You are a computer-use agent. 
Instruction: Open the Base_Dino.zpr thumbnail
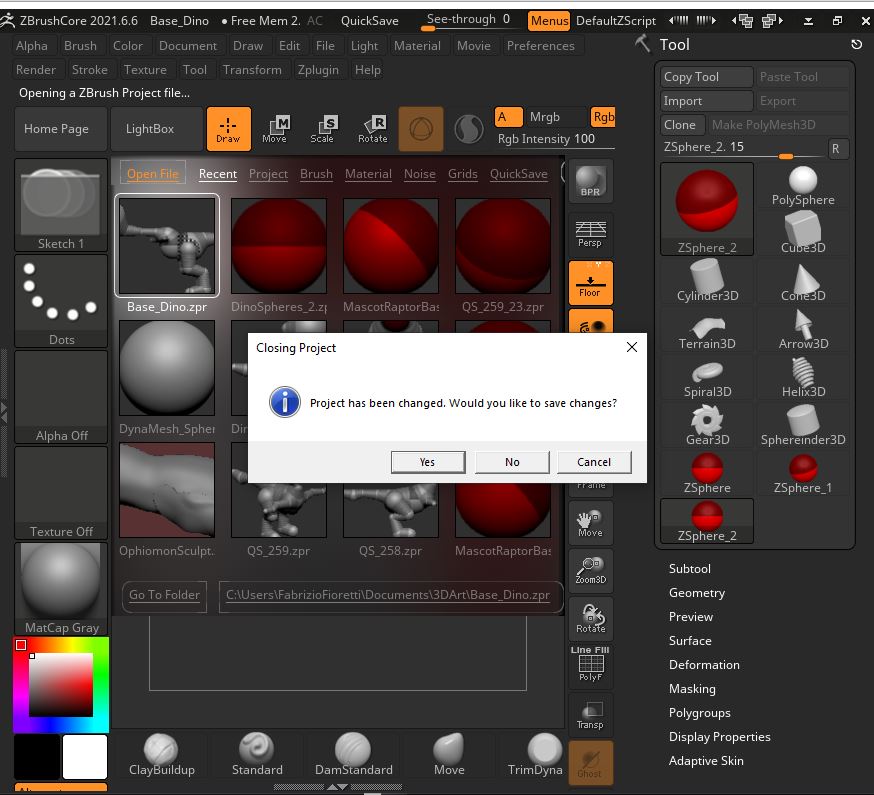167,246
